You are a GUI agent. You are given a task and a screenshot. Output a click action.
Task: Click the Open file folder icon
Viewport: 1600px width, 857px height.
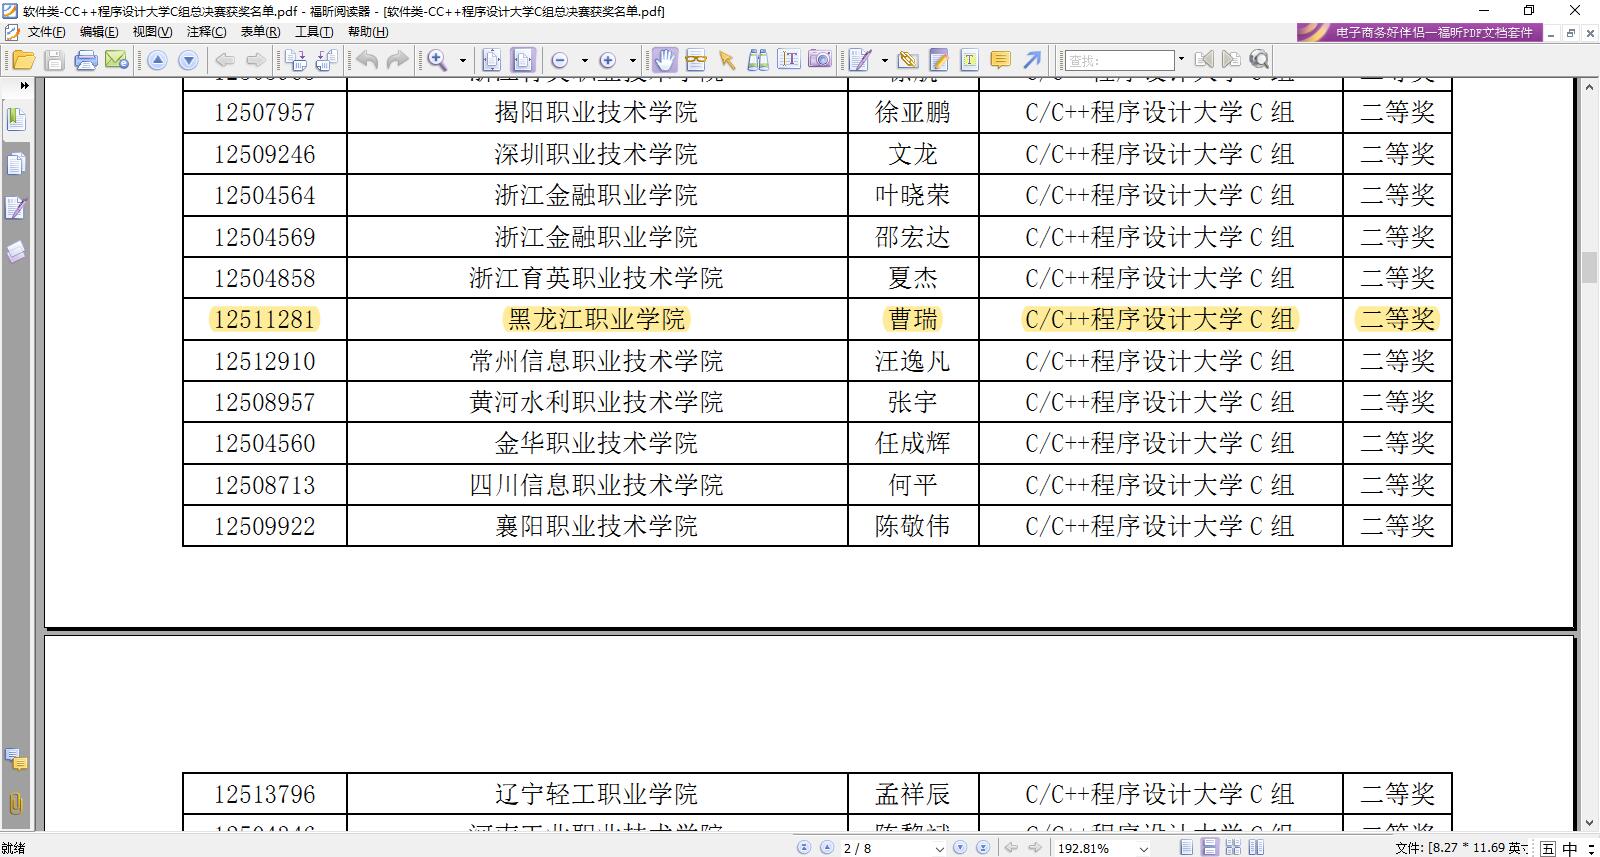tap(23, 60)
